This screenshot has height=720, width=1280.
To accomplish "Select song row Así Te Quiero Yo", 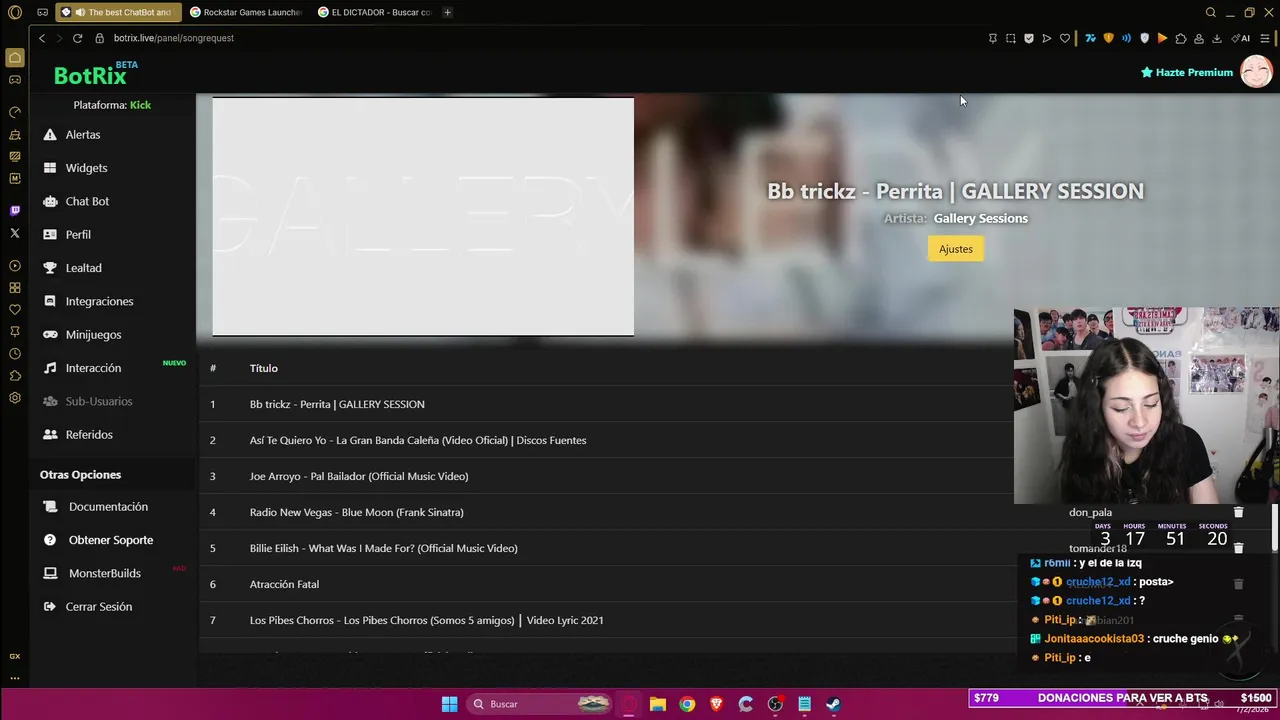I will pos(418,440).
